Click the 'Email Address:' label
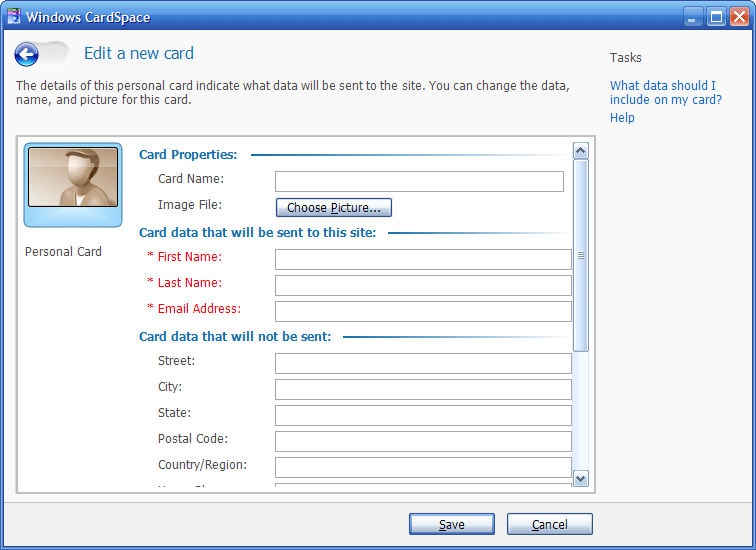Viewport: 756px width, 550px height. (199, 309)
